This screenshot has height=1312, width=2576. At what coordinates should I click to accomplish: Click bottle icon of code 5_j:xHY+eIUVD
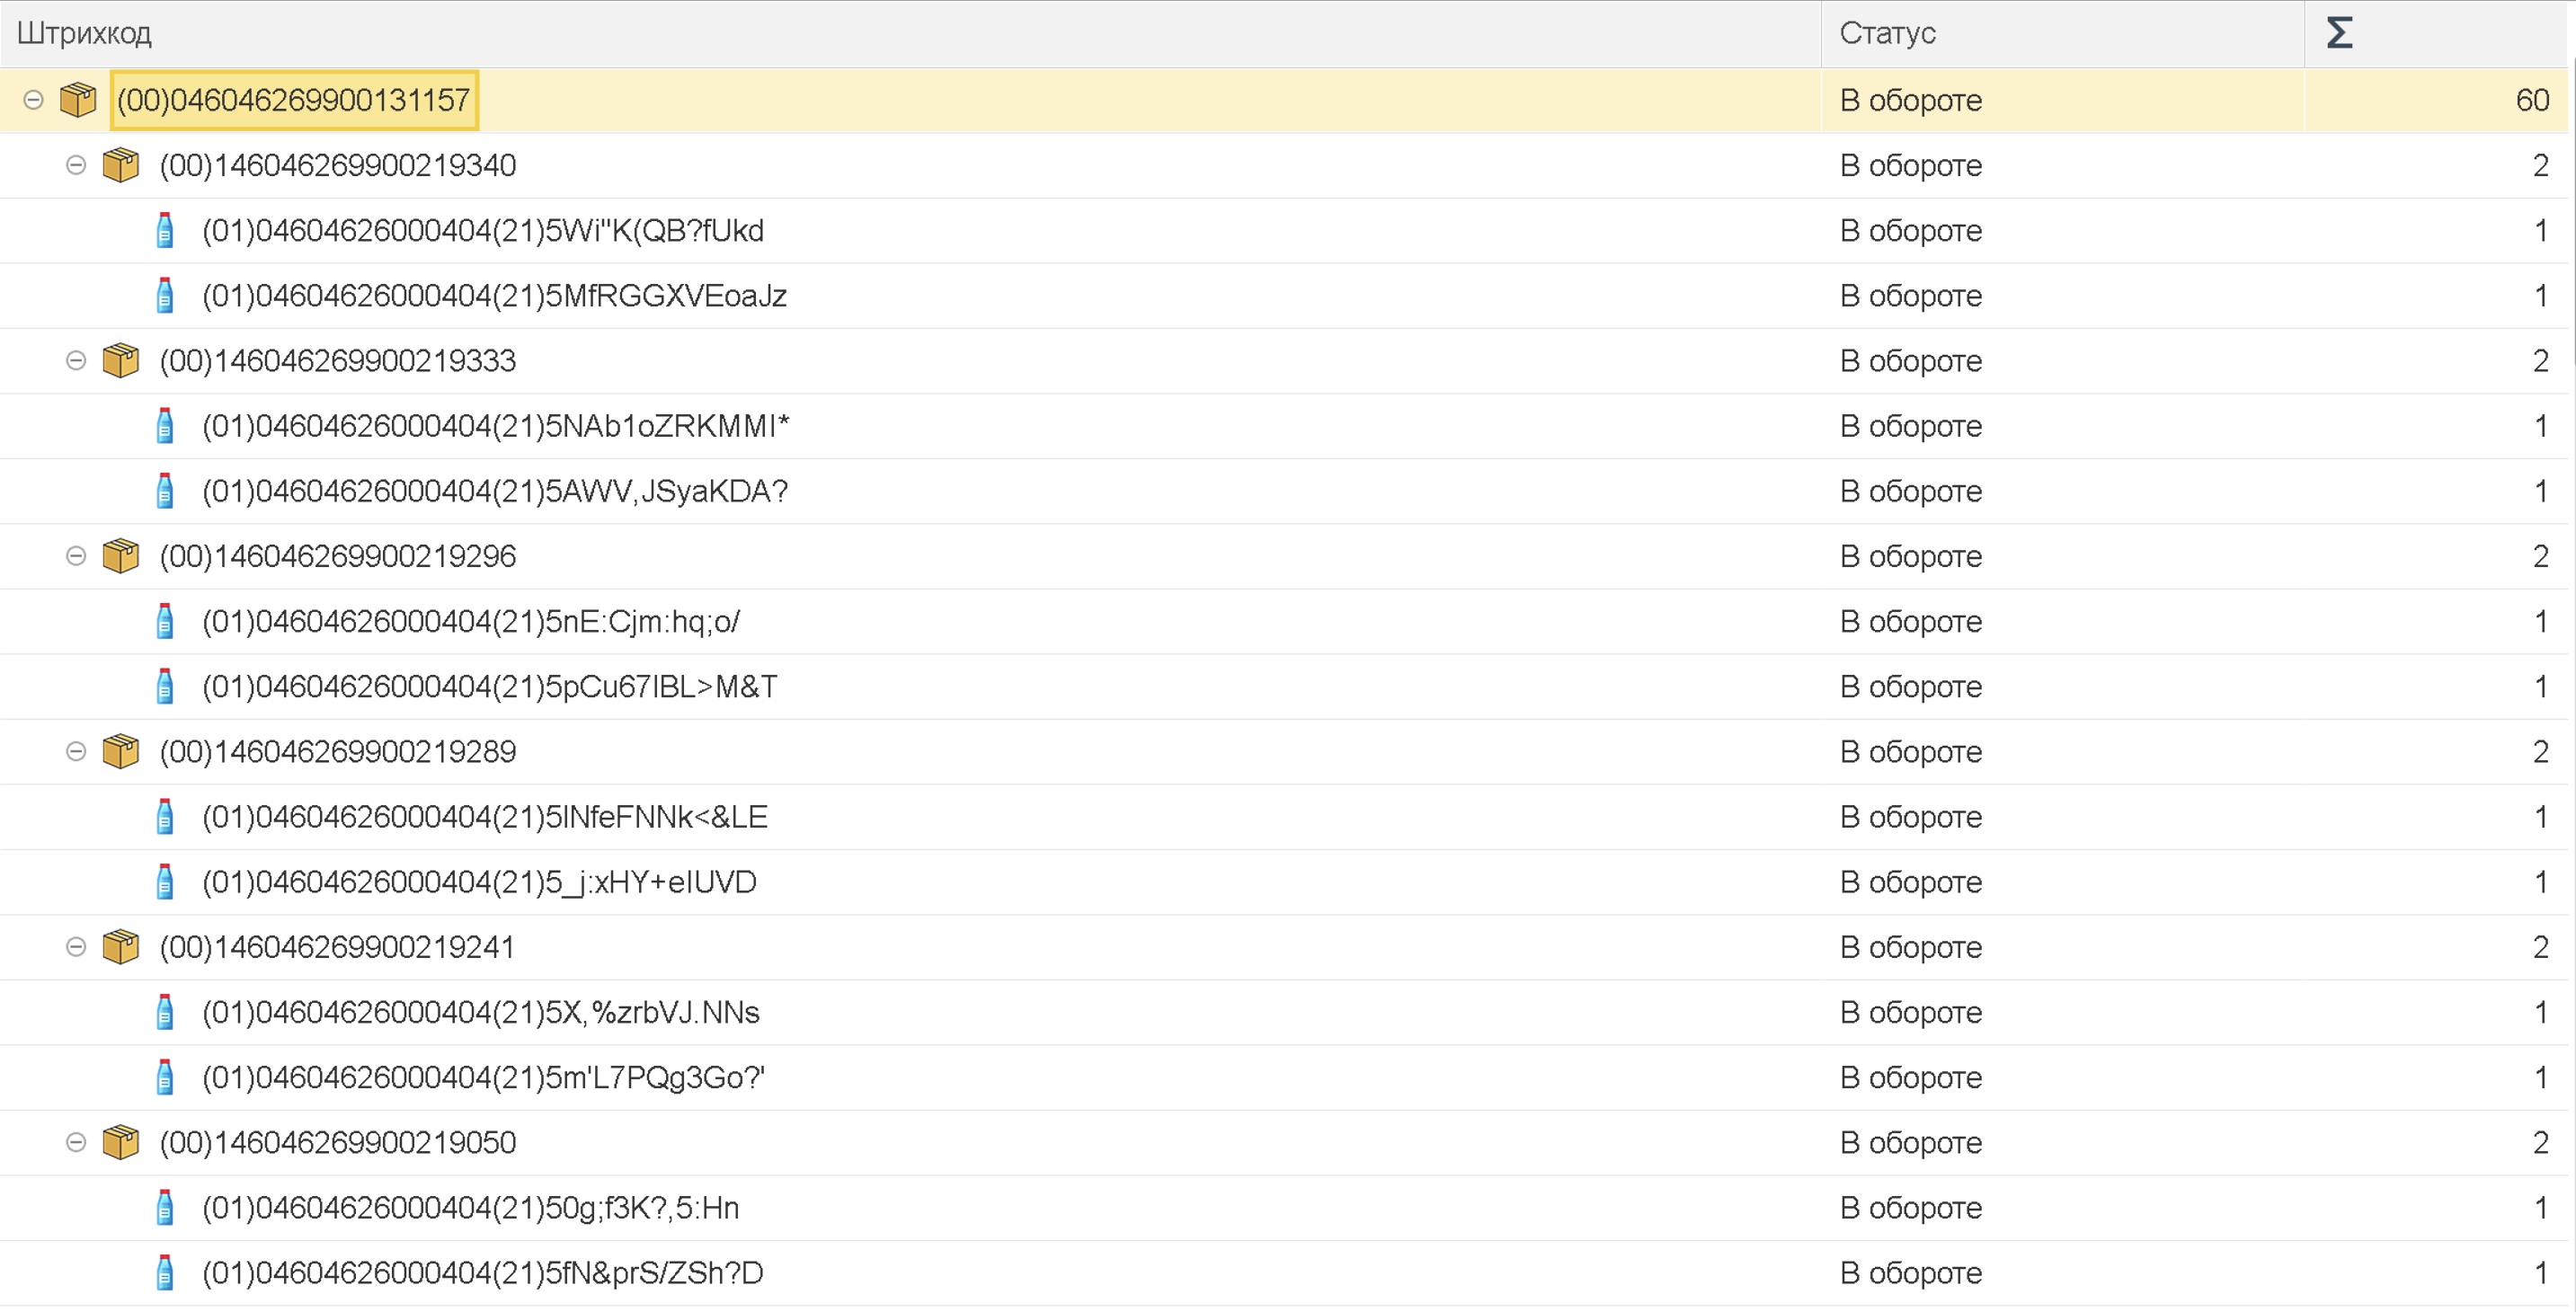165,882
